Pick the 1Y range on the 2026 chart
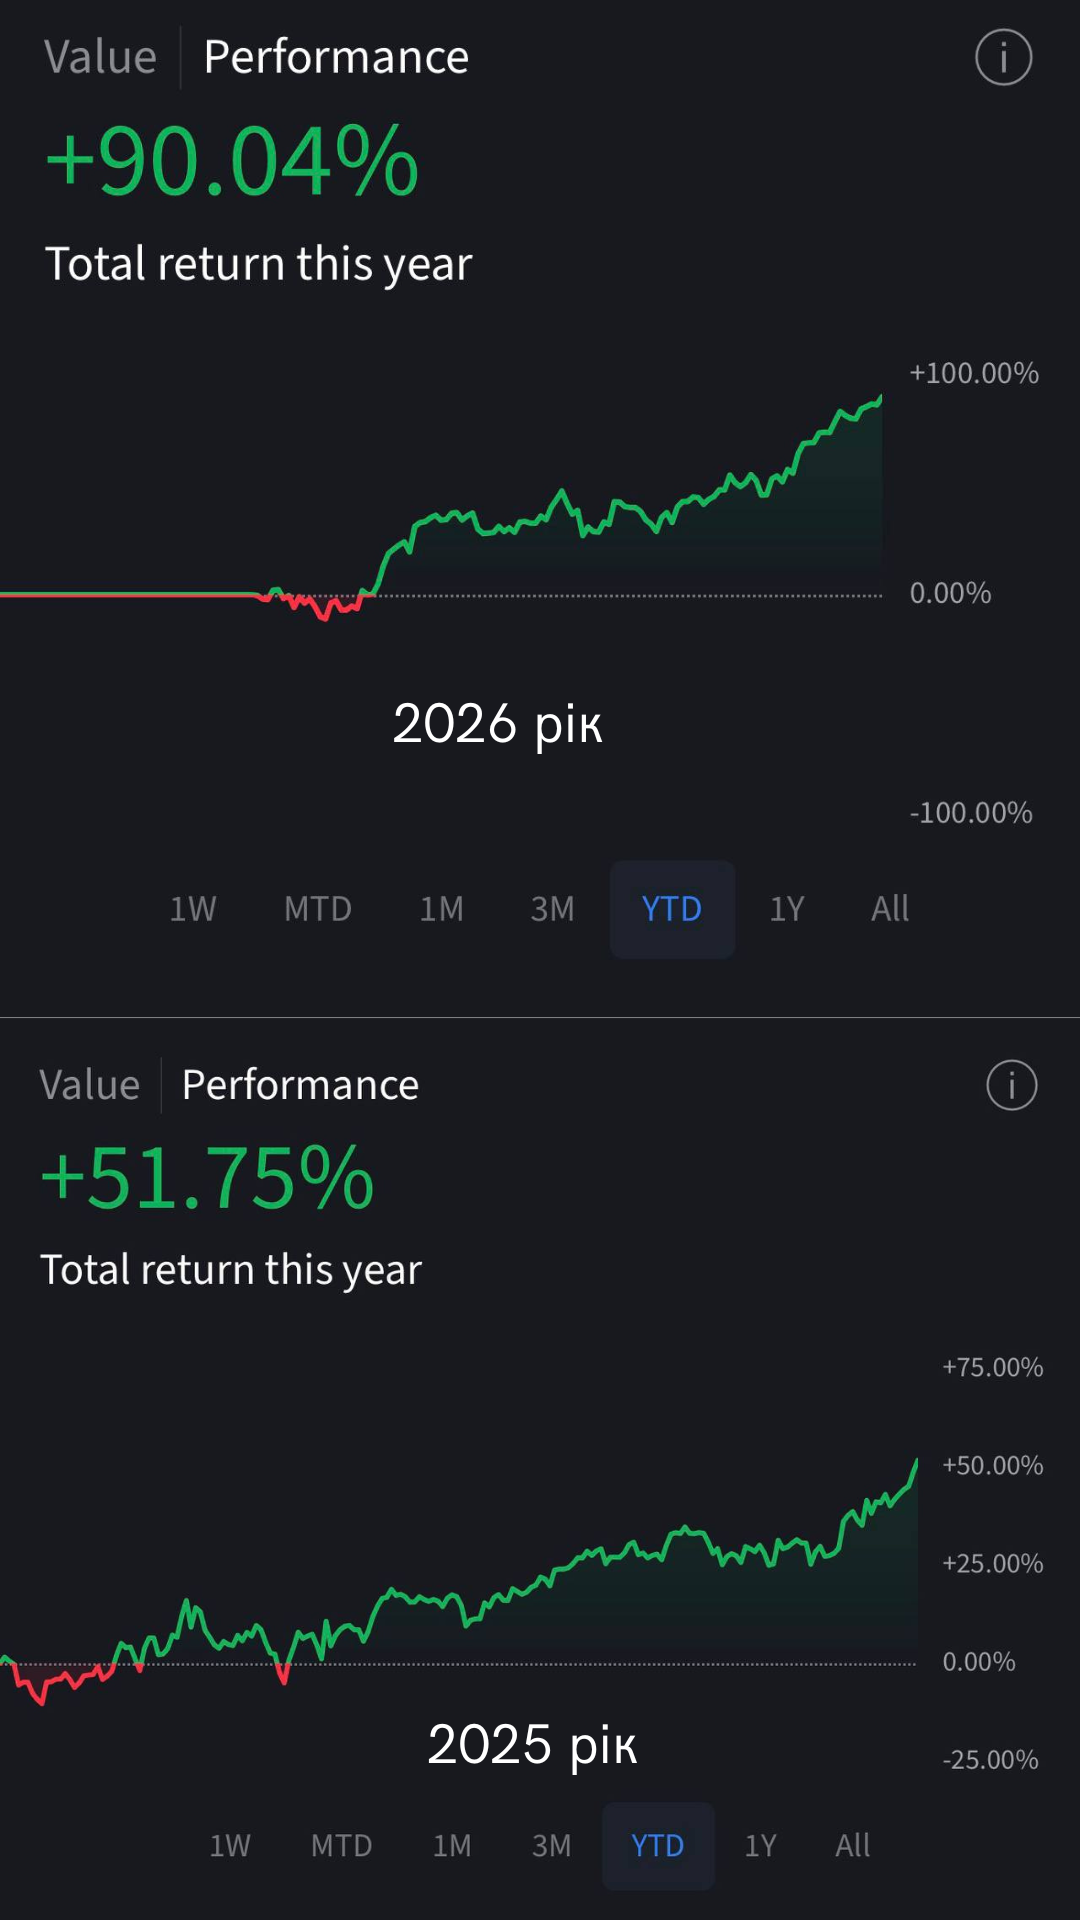The width and height of the screenshot is (1080, 1920). click(787, 909)
